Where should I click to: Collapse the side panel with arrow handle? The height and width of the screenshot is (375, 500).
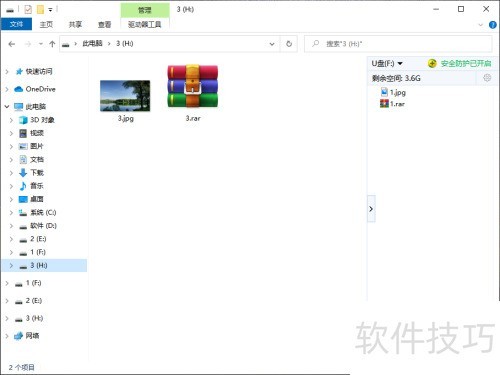(371, 209)
